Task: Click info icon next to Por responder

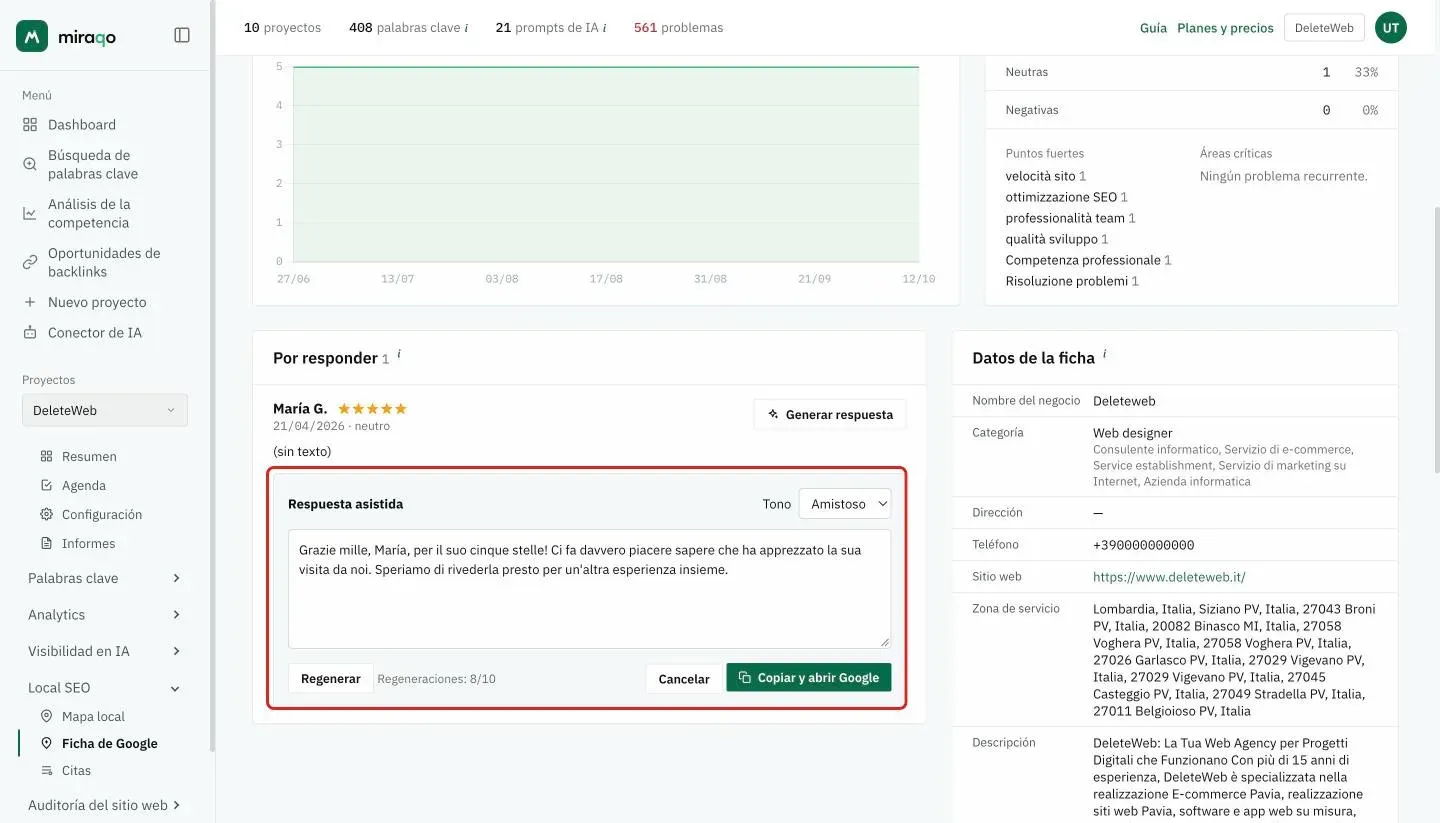Action: point(399,354)
